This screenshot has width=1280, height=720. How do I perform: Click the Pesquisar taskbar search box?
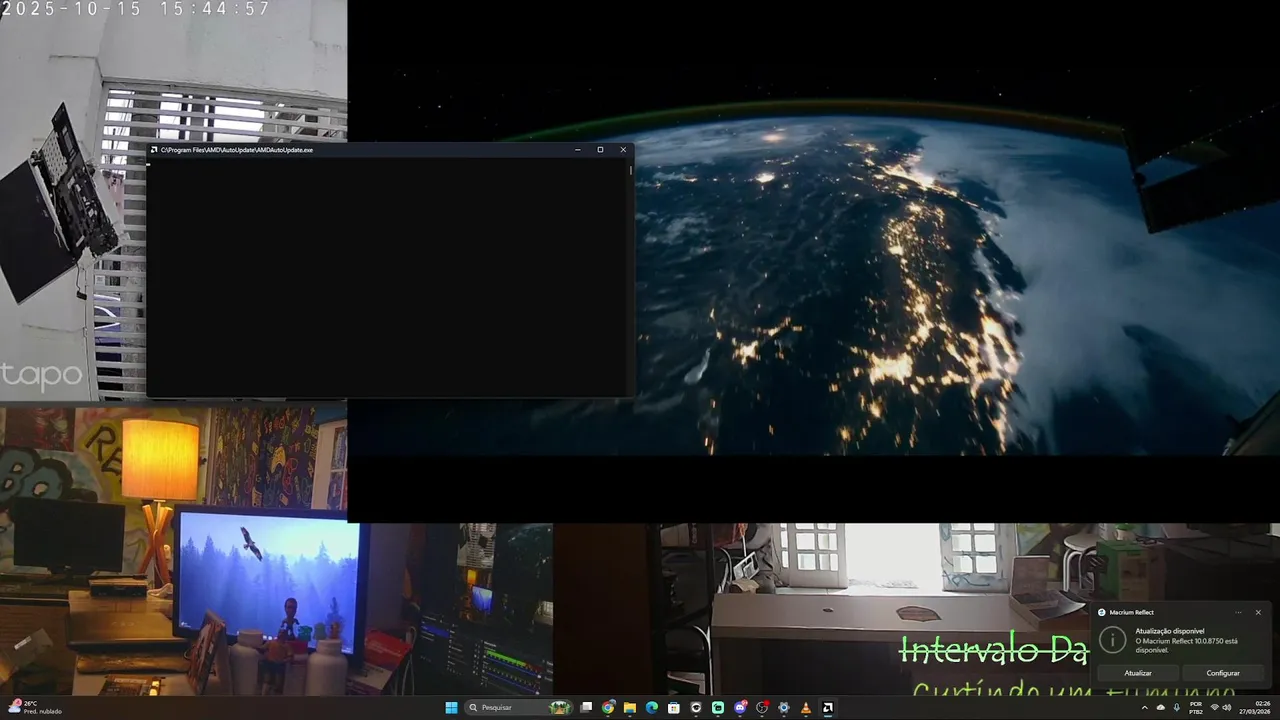pos(519,708)
